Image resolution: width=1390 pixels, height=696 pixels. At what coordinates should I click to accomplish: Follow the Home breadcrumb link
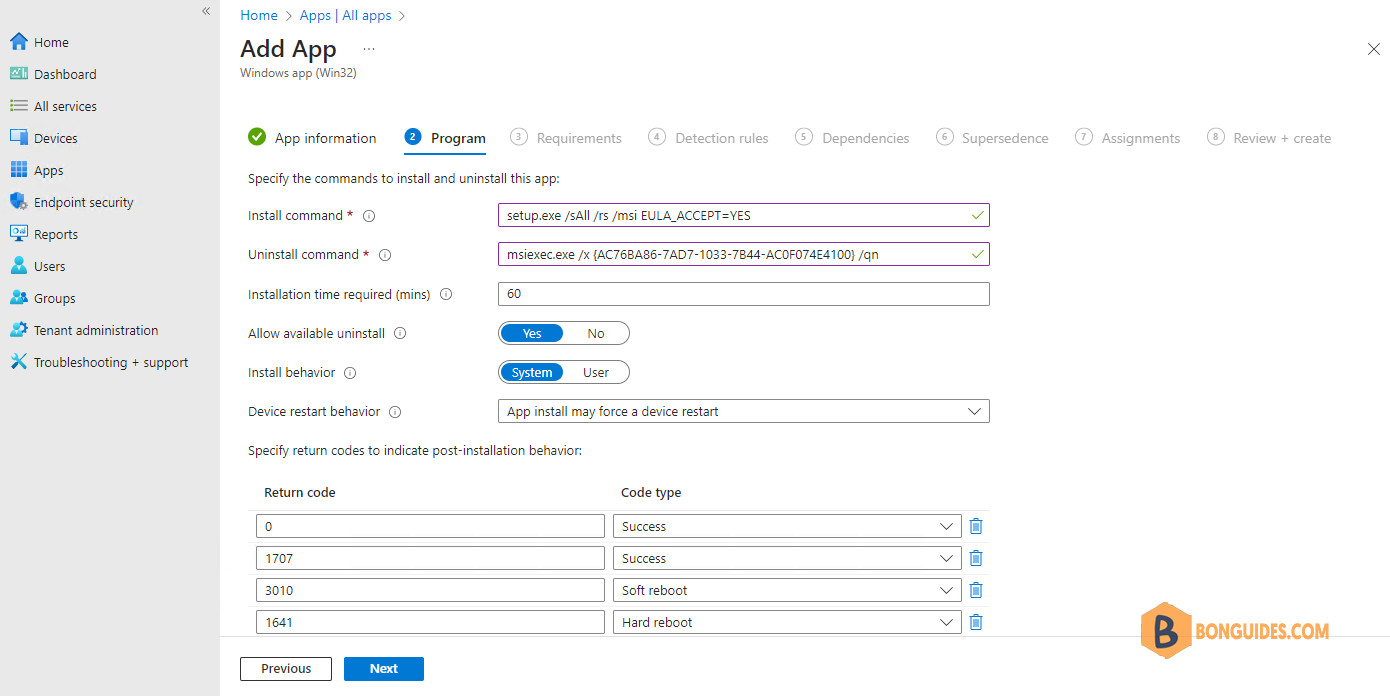(x=259, y=15)
